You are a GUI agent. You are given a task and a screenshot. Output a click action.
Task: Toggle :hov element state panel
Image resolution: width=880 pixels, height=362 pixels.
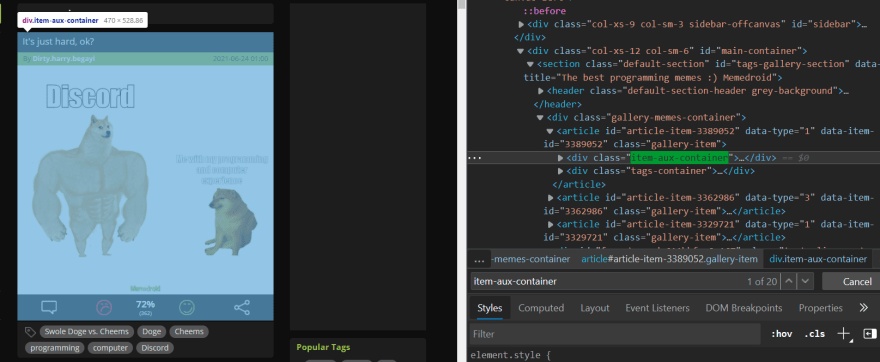[781, 334]
